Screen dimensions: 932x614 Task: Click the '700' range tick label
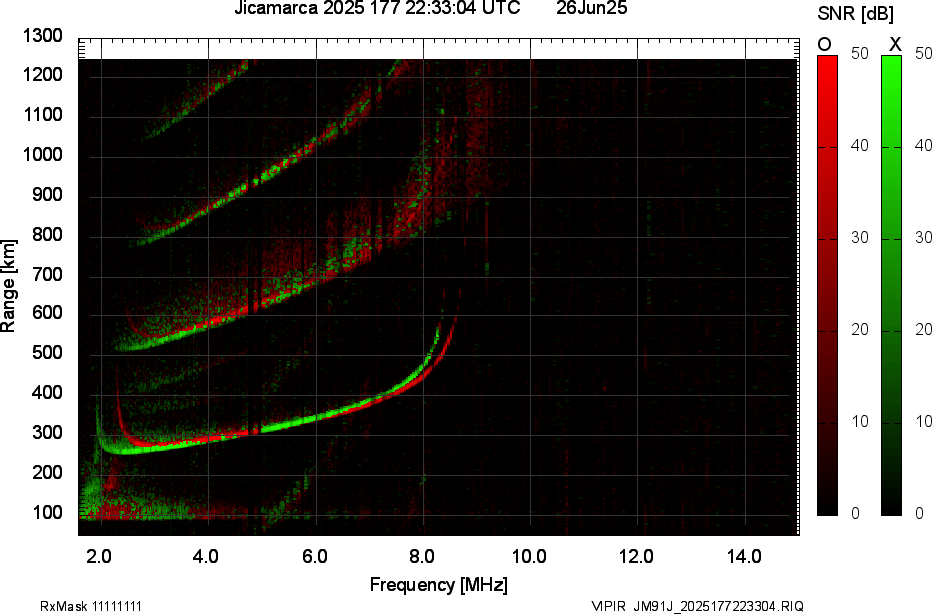46,275
